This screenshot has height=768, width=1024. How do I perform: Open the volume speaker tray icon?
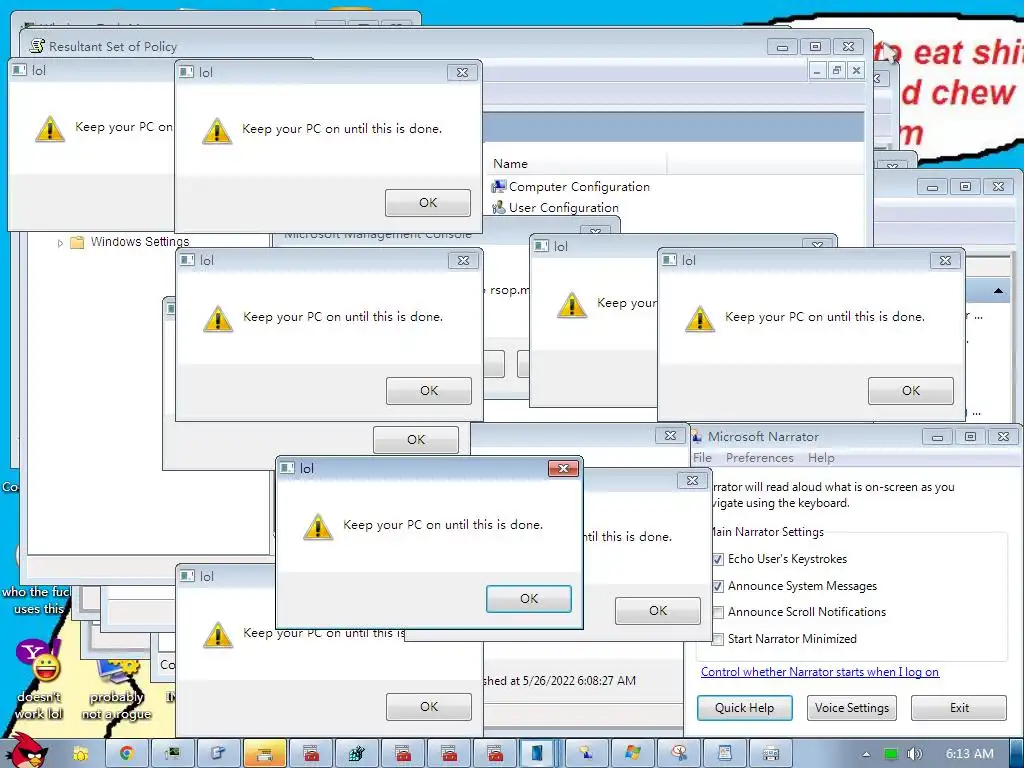pos(914,754)
